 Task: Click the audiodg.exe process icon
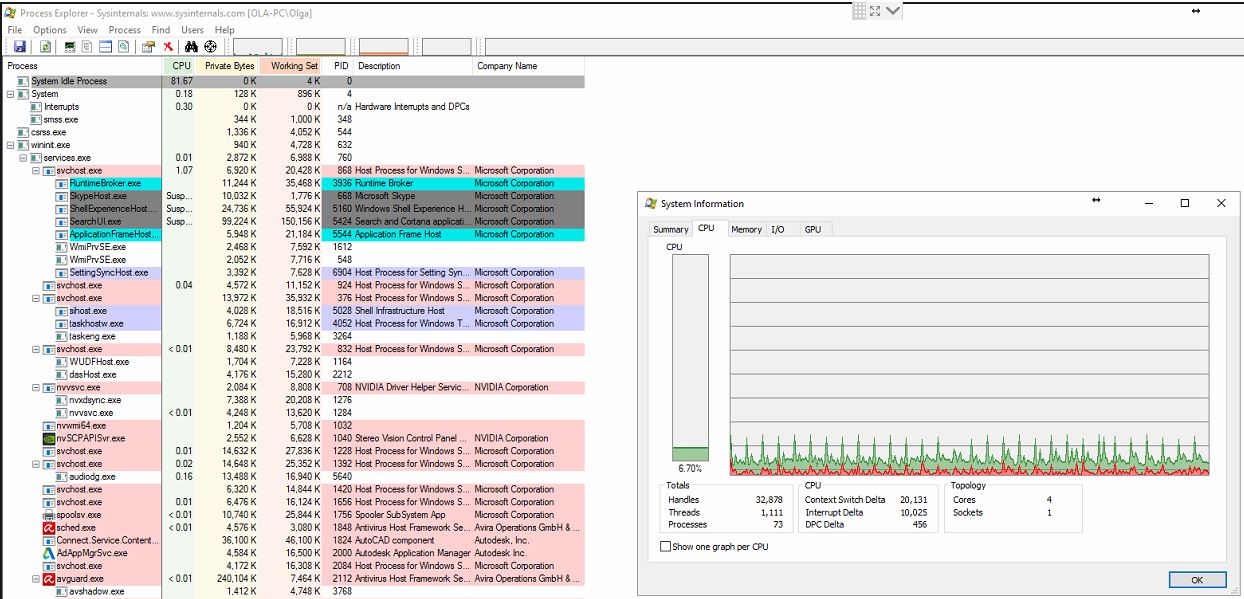(62, 477)
